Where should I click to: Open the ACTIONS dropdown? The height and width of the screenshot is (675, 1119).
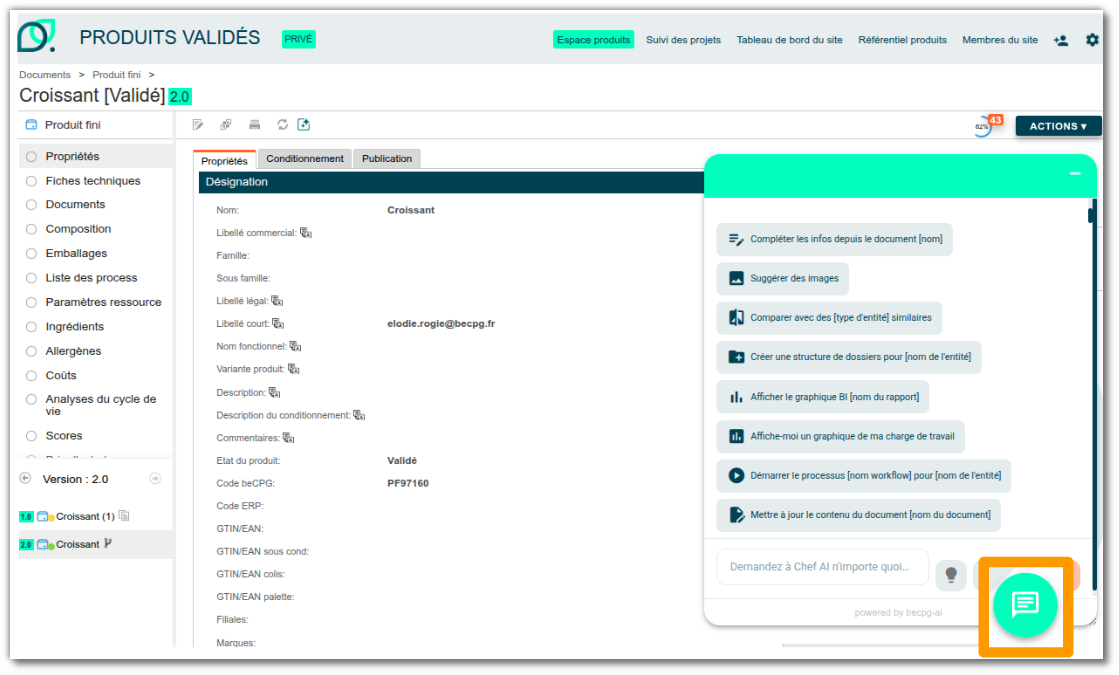coord(1058,126)
